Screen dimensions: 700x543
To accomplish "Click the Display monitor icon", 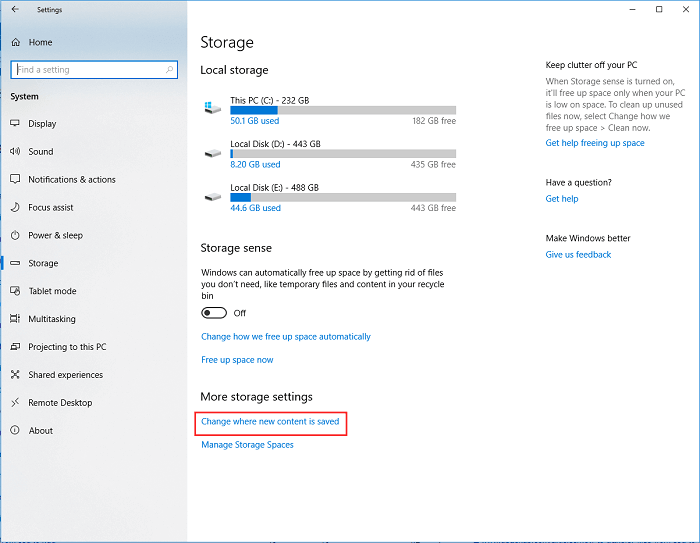I will point(15,123).
